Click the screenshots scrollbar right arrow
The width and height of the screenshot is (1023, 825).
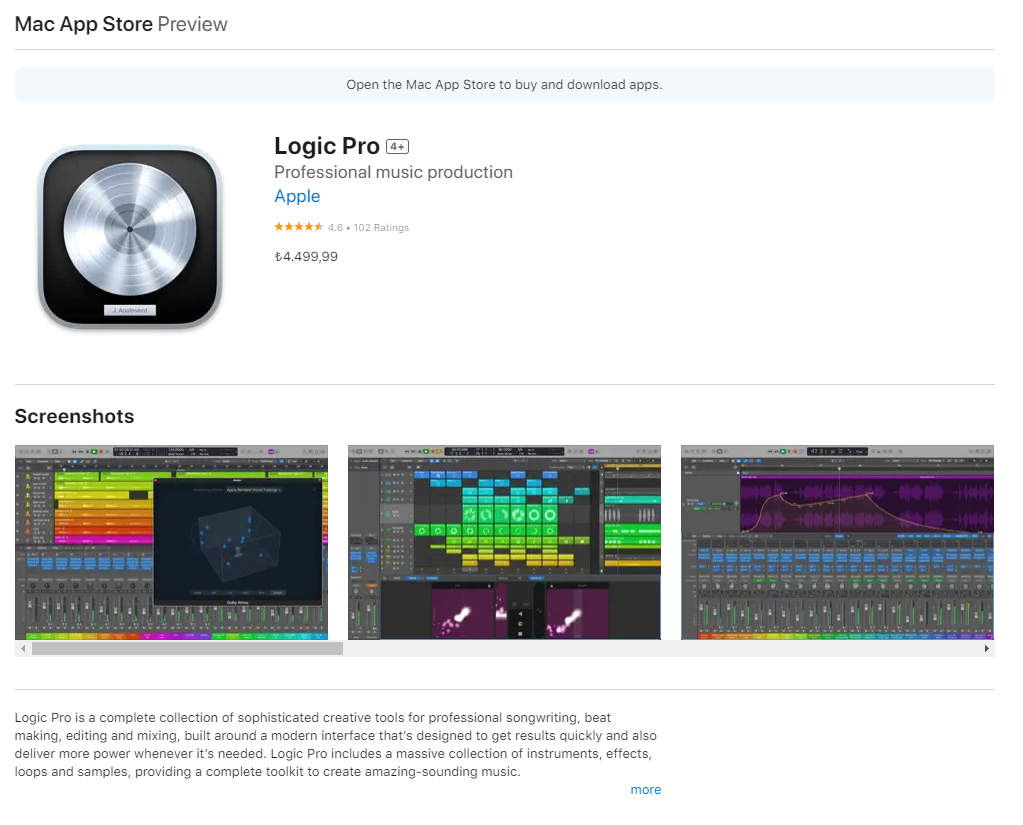(986, 649)
